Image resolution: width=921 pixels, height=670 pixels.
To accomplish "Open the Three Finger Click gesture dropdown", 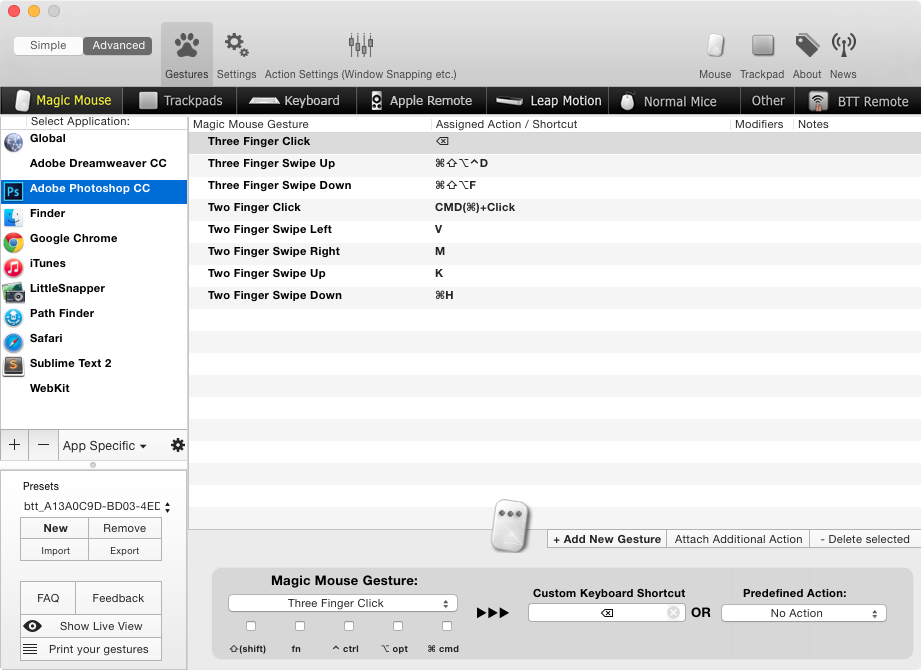I will point(342,603).
